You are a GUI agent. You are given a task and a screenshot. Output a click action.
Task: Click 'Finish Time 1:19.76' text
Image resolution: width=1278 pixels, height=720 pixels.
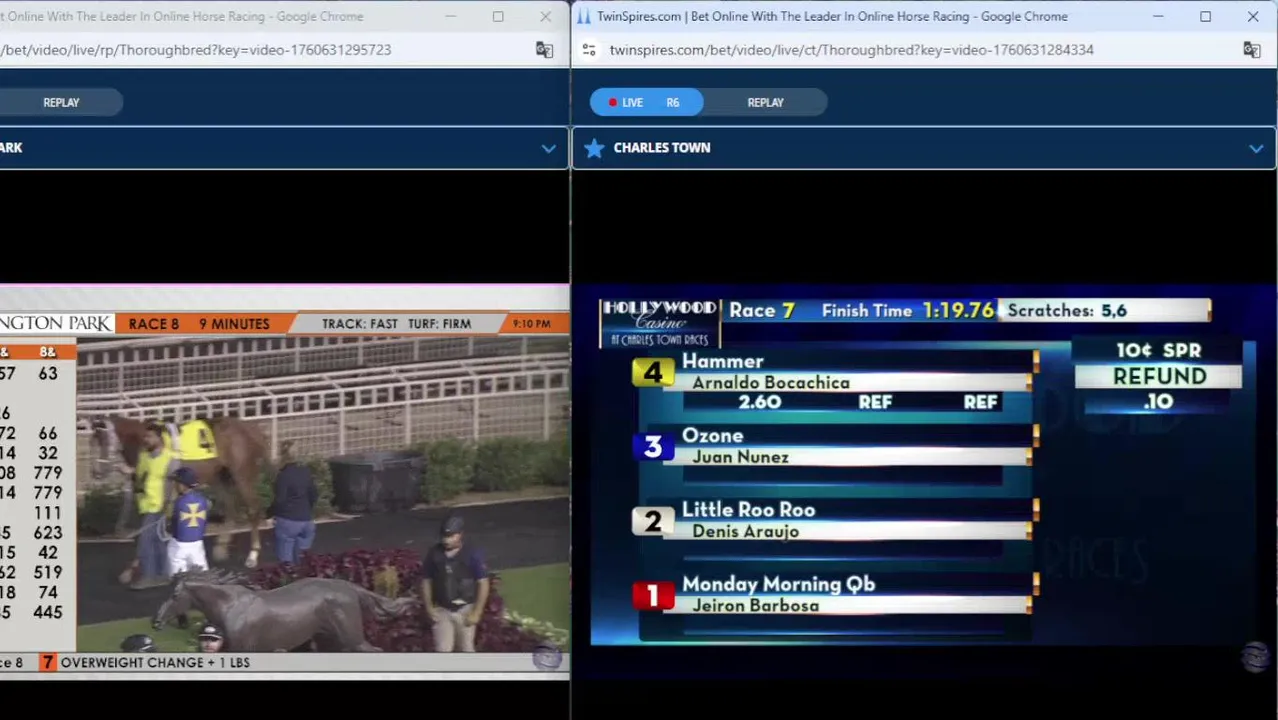tap(908, 311)
